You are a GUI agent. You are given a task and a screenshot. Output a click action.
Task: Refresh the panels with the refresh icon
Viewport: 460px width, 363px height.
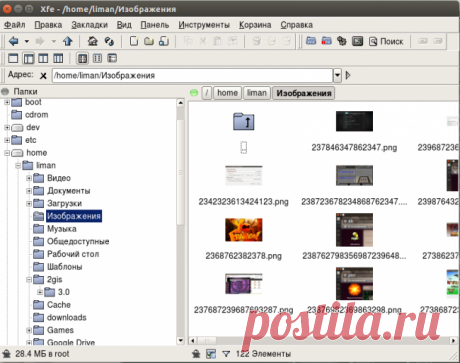coord(109,41)
